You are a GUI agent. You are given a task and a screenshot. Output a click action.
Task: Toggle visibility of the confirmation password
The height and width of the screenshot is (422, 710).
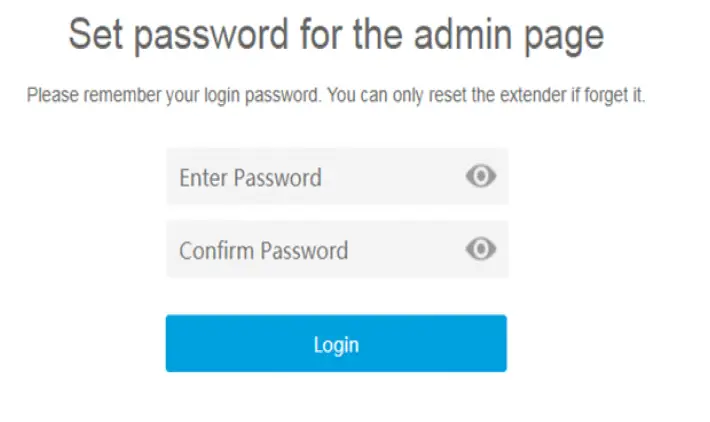click(481, 249)
